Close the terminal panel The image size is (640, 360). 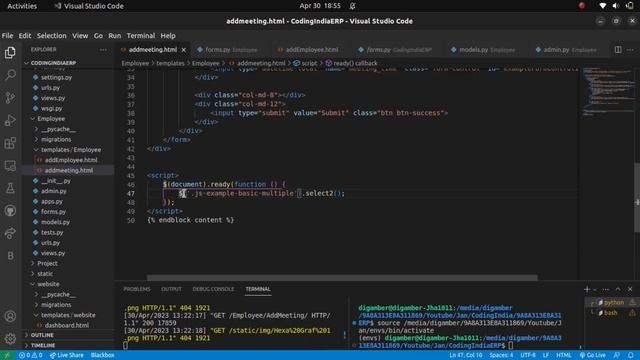click(x=630, y=289)
